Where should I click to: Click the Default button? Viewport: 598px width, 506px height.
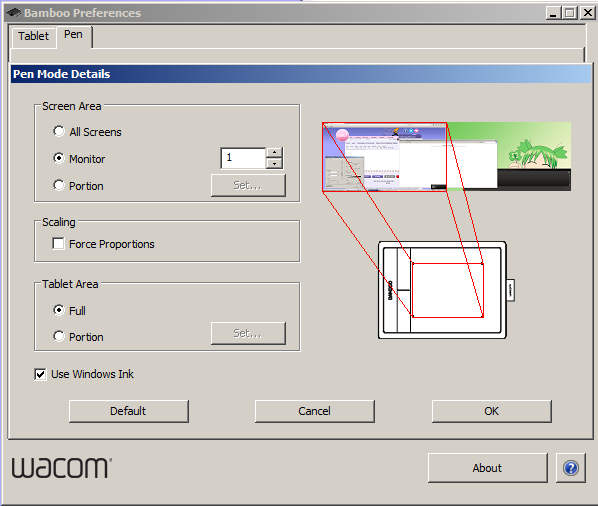(x=129, y=411)
